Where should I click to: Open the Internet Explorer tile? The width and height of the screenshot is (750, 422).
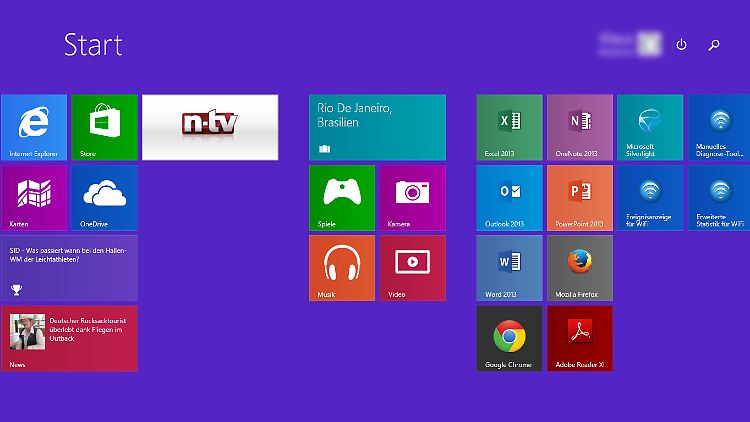point(34,127)
